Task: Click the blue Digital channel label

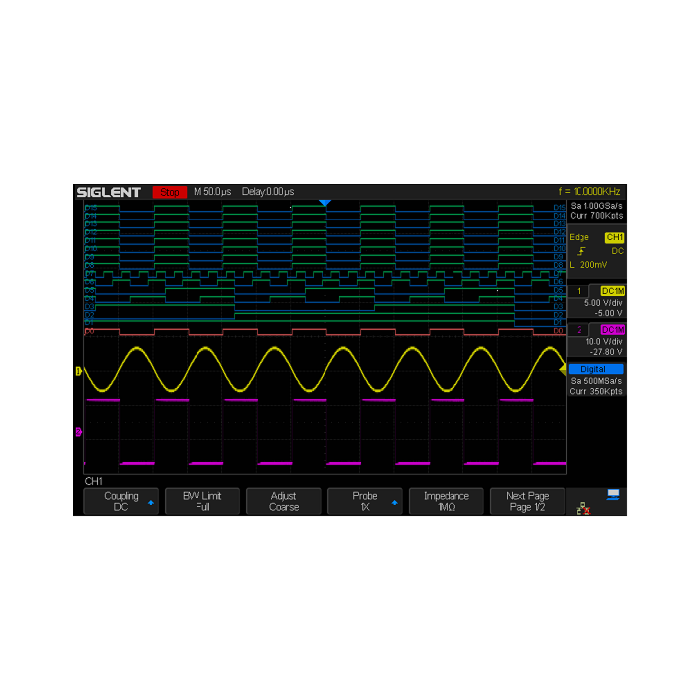Action: (597, 369)
